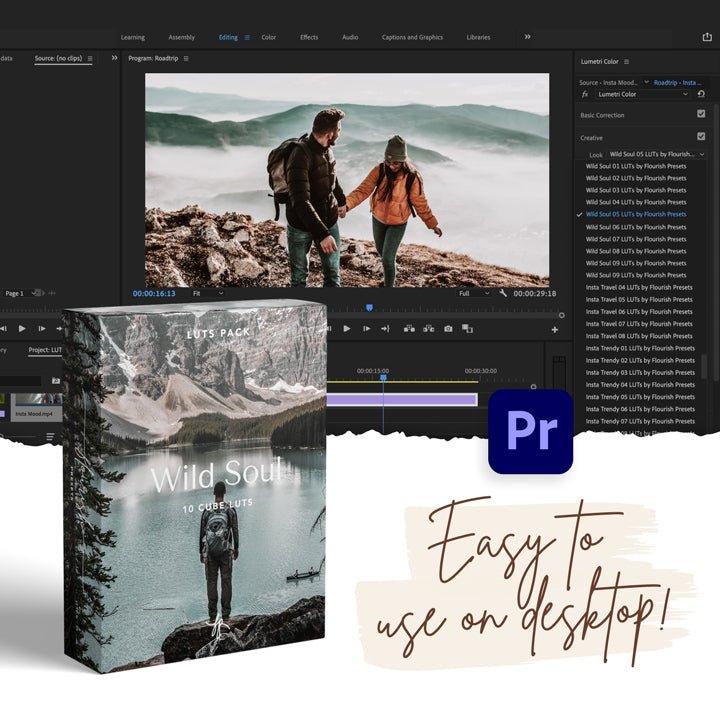Click the Lift button in Program monitor

click(x=410, y=329)
